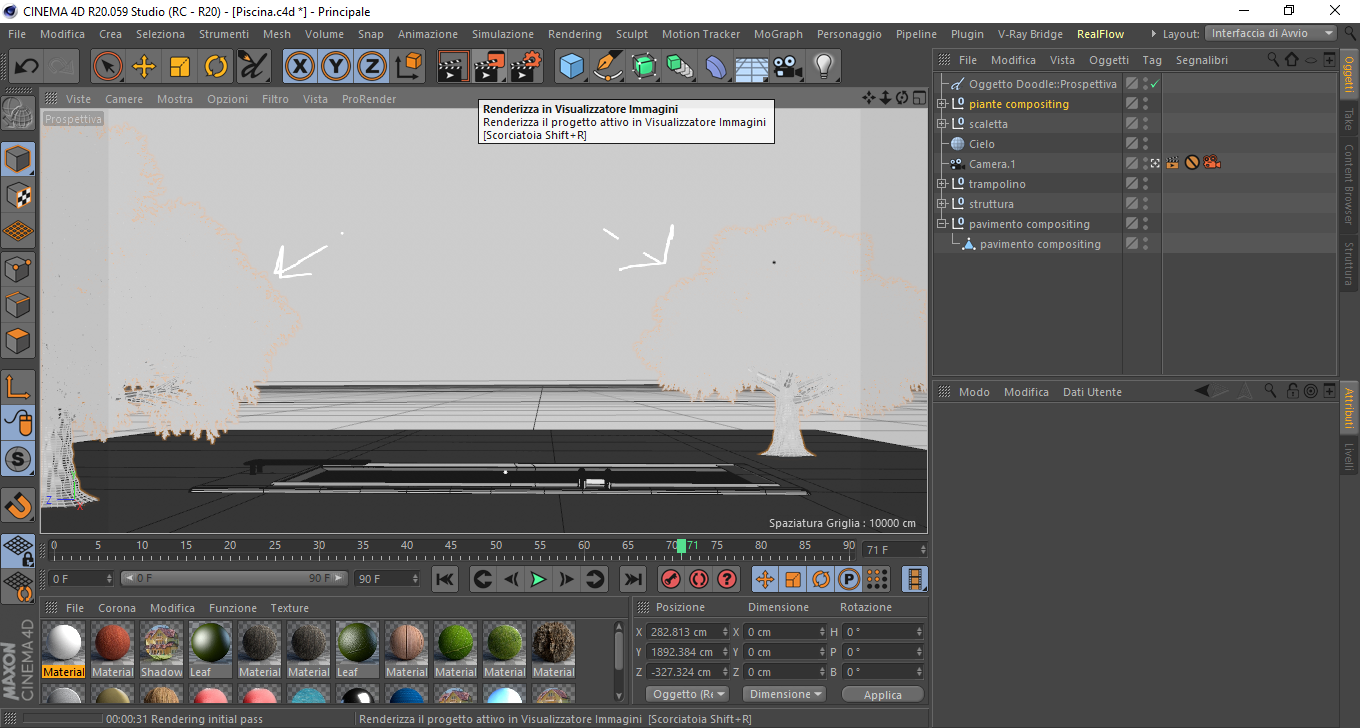Enable the Workplane orange grid mode
The image size is (1360, 728).
(x=18, y=231)
